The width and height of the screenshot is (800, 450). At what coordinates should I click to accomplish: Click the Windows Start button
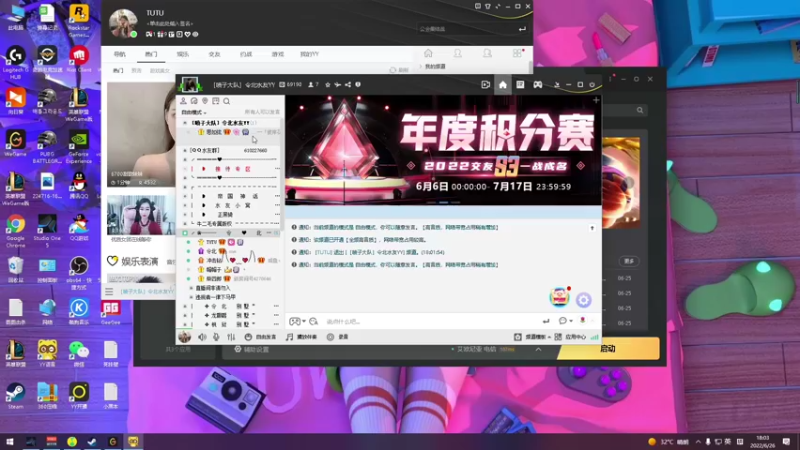pos(10,441)
